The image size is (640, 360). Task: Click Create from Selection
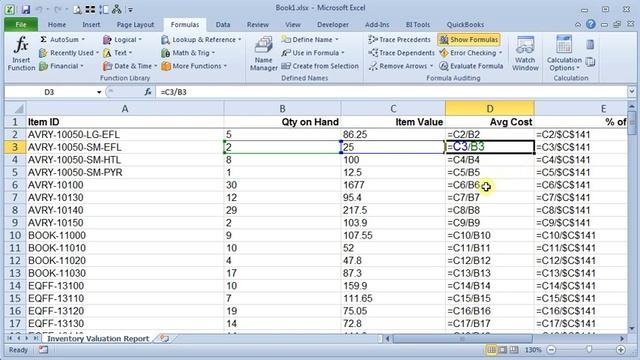[320, 66]
